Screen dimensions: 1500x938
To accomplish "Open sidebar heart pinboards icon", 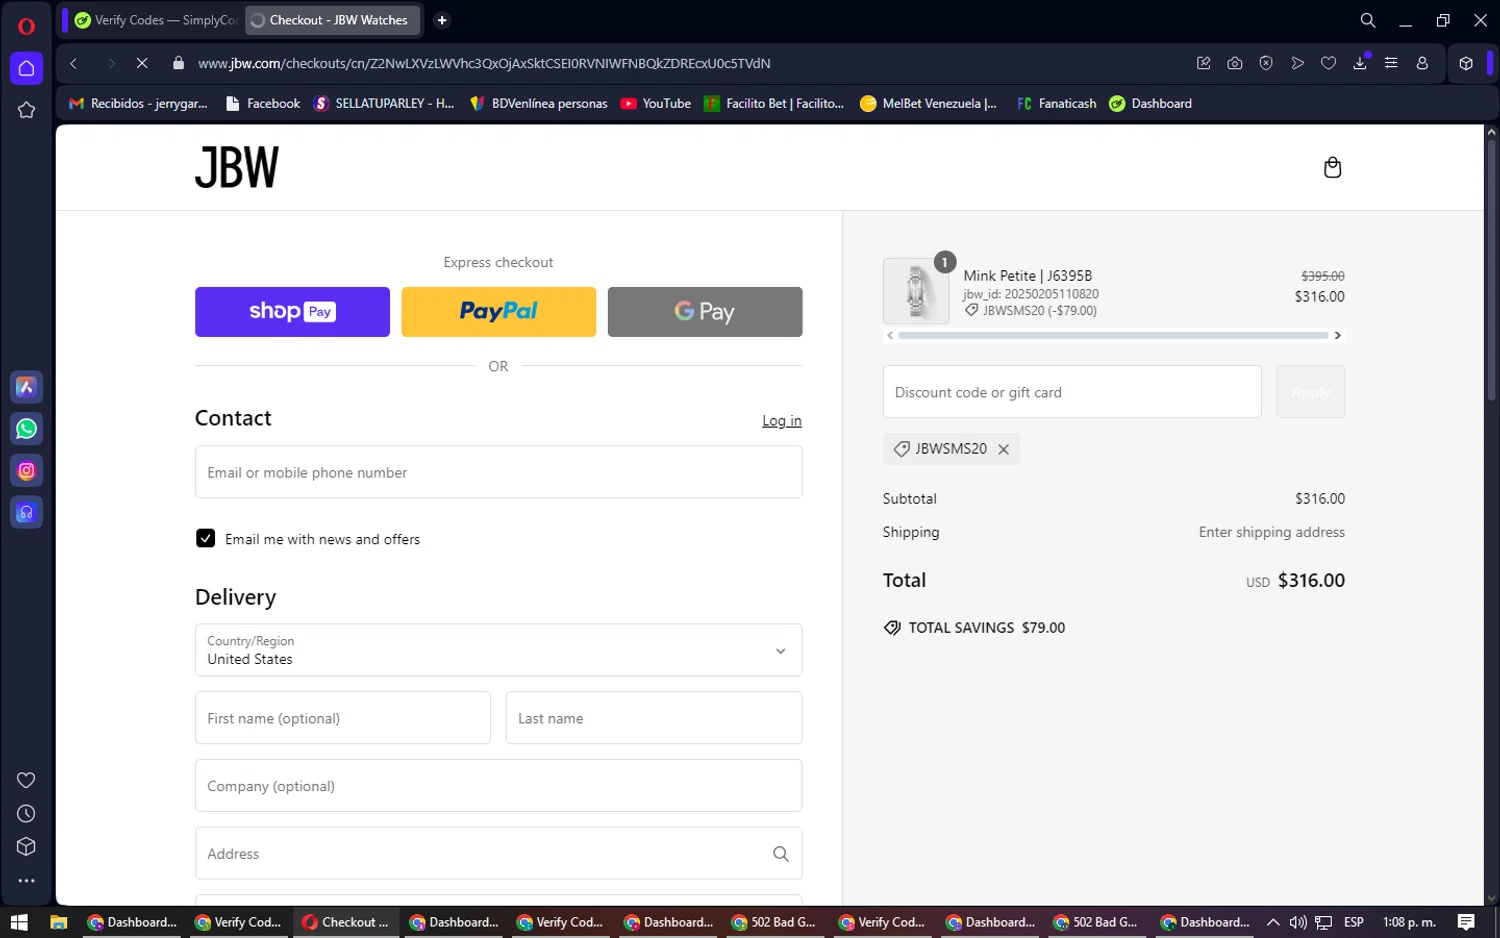I will 27,780.
